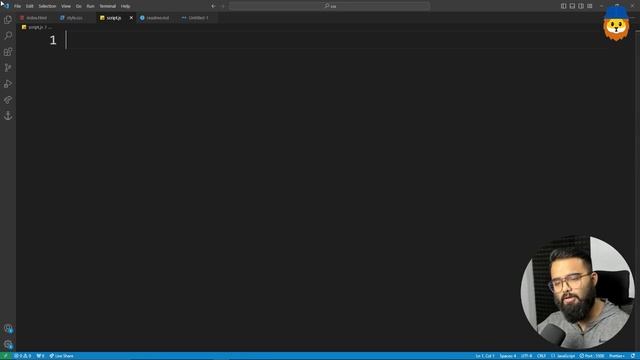Open the Terminal menu

108,6
